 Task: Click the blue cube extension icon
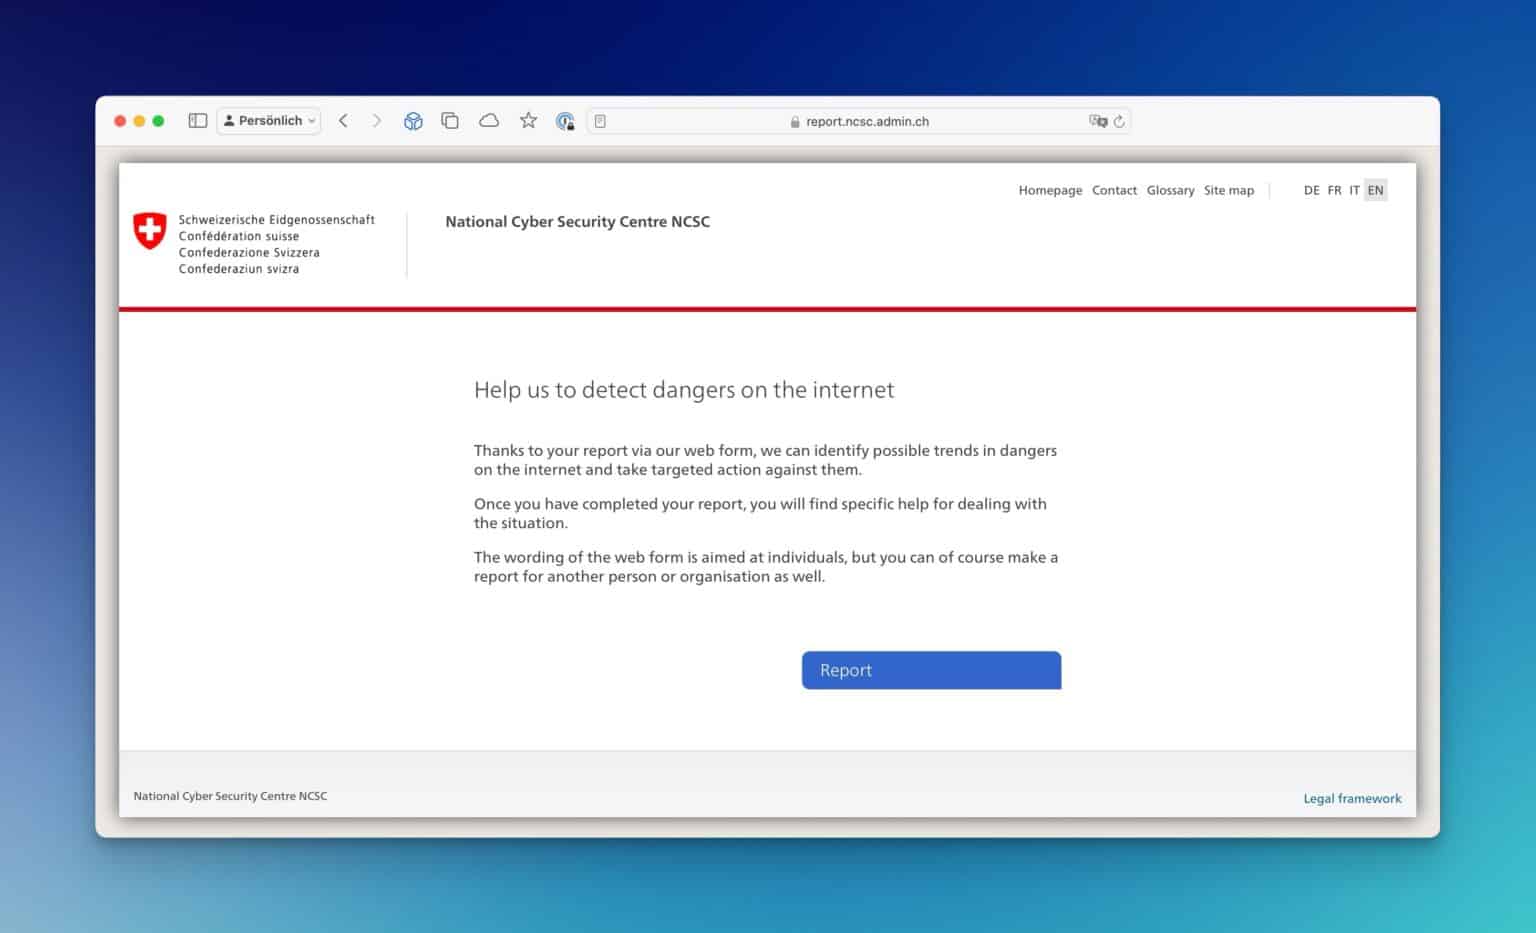tap(413, 120)
